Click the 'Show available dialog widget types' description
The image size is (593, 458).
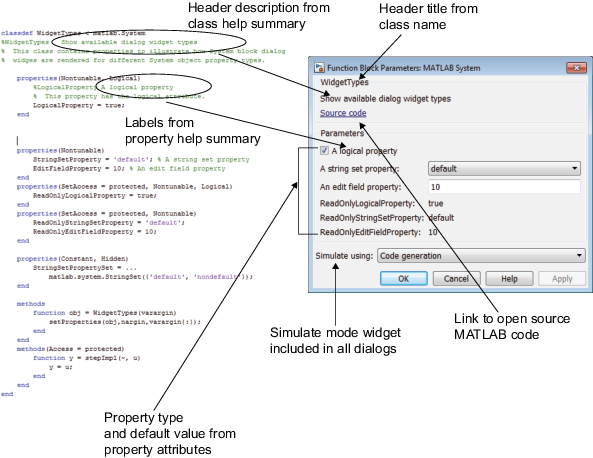coord(385,99)
